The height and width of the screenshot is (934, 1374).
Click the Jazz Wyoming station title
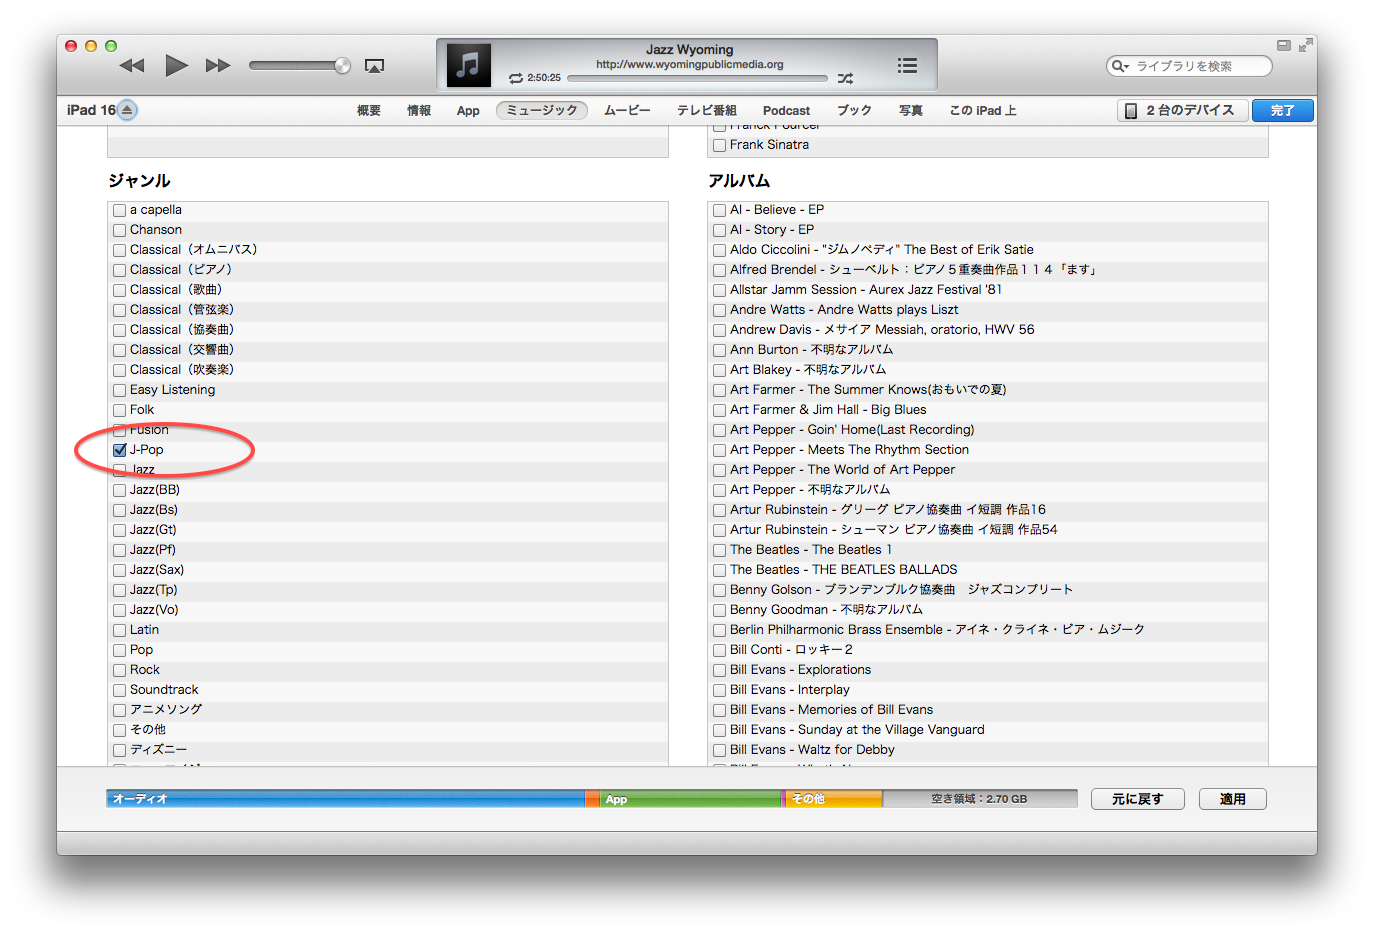pyautogui.click(x=689, y=49)
